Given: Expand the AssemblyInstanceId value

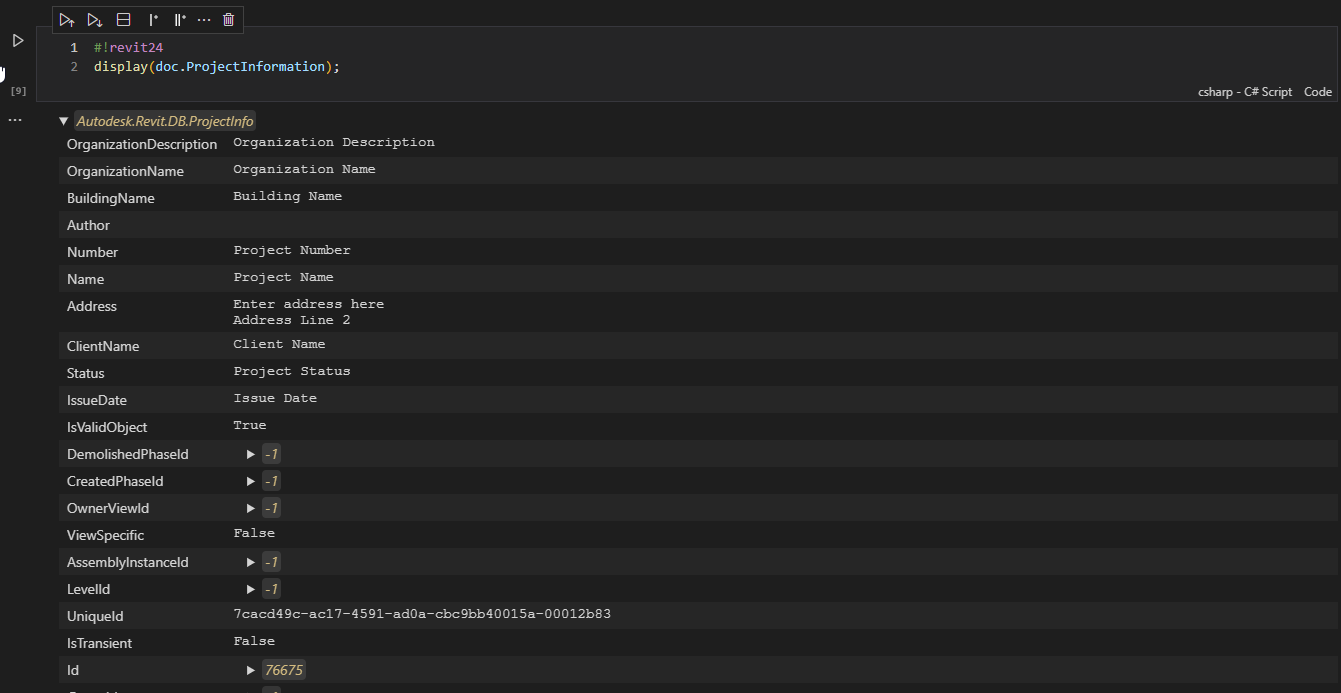Looking at the screenshot, I should click(251, 562).
